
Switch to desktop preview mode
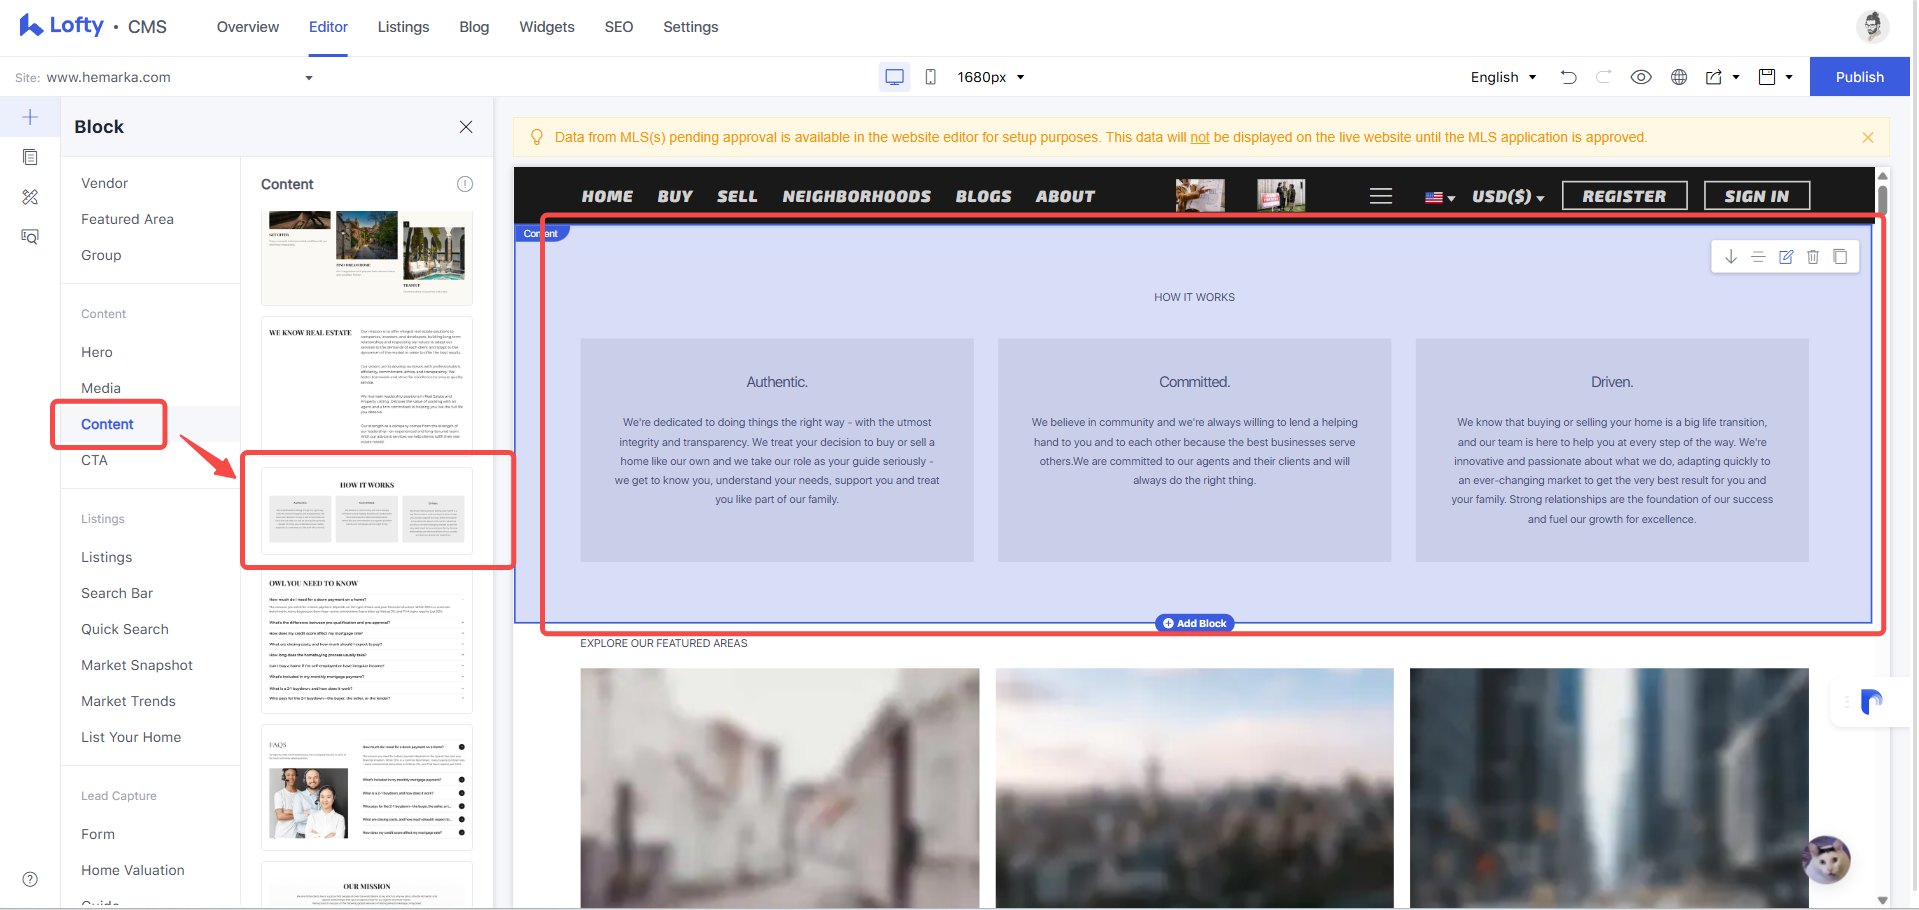[894, 77]
